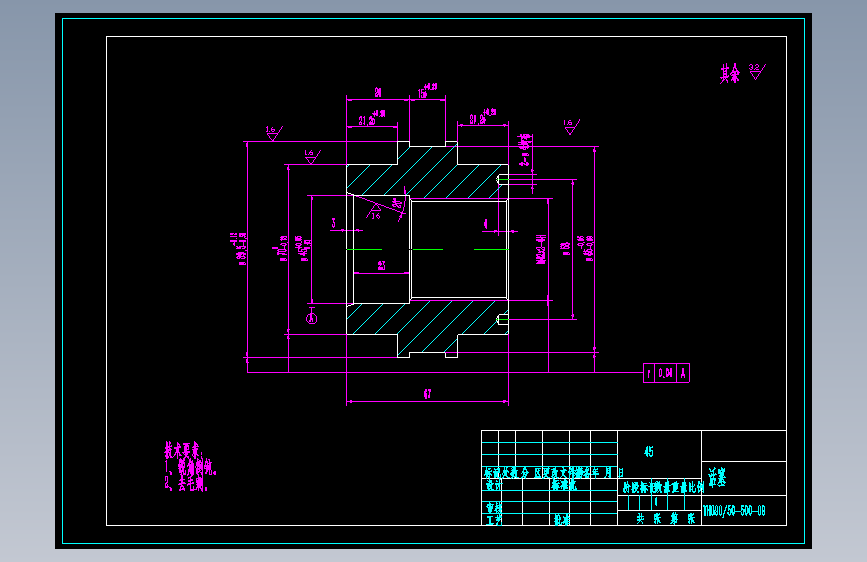The height and width of the screenshot is (562, 867).
Task: Click the vertical ø45 diameter dimension
Action: point(305,248)
